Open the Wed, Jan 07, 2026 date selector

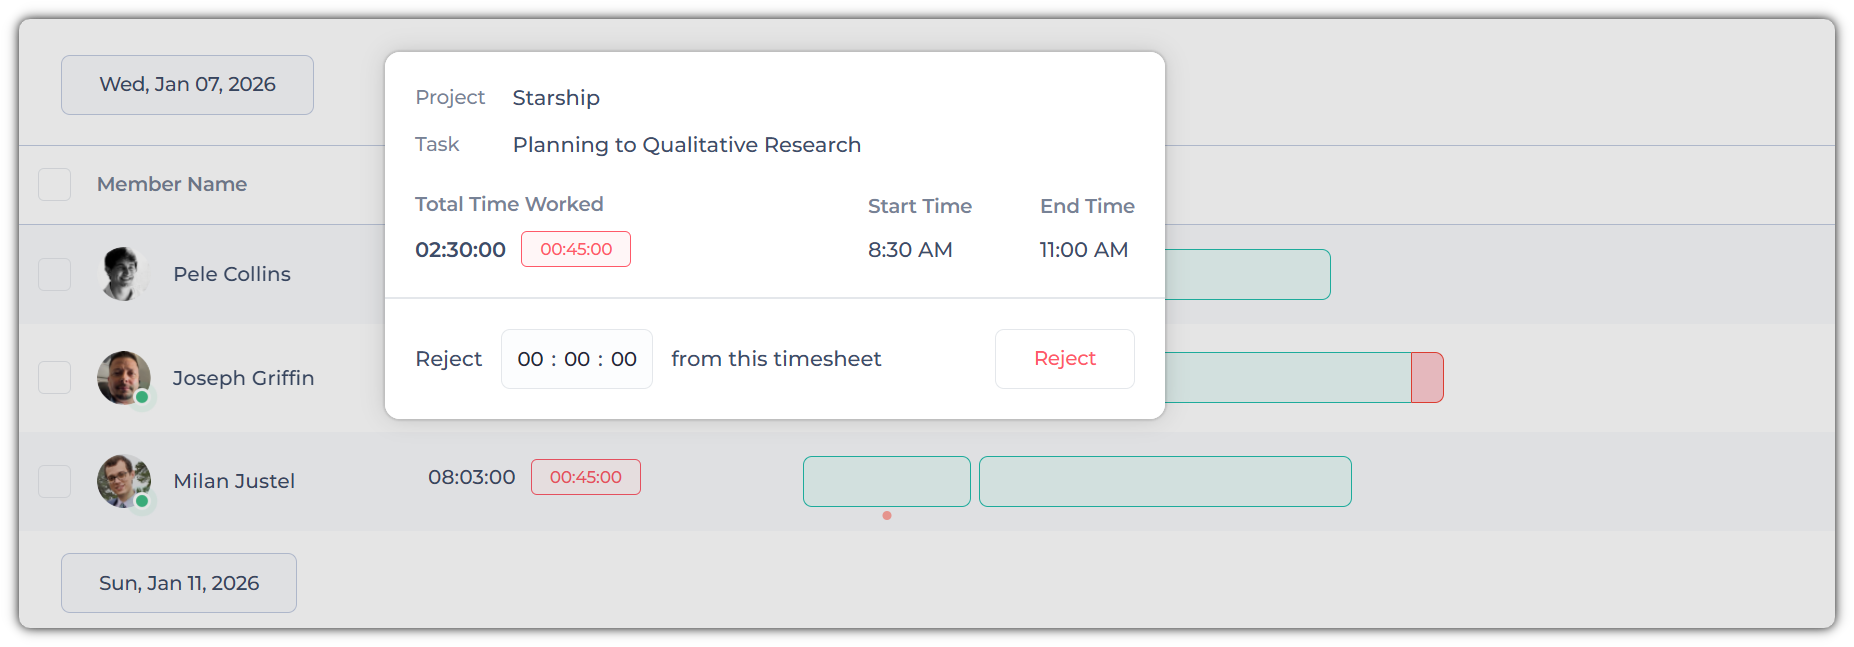pyautogui.click(x=187, y=85)
